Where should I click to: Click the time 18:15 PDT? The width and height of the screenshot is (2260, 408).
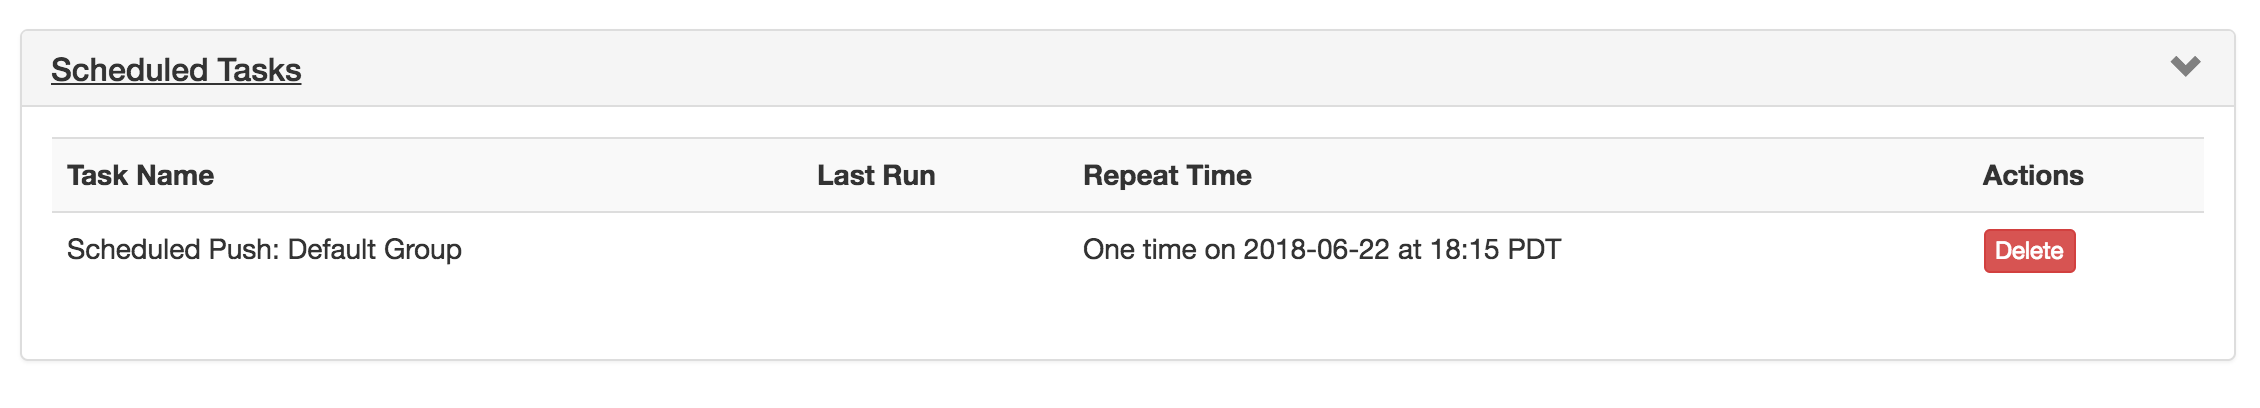[1495, 250]
